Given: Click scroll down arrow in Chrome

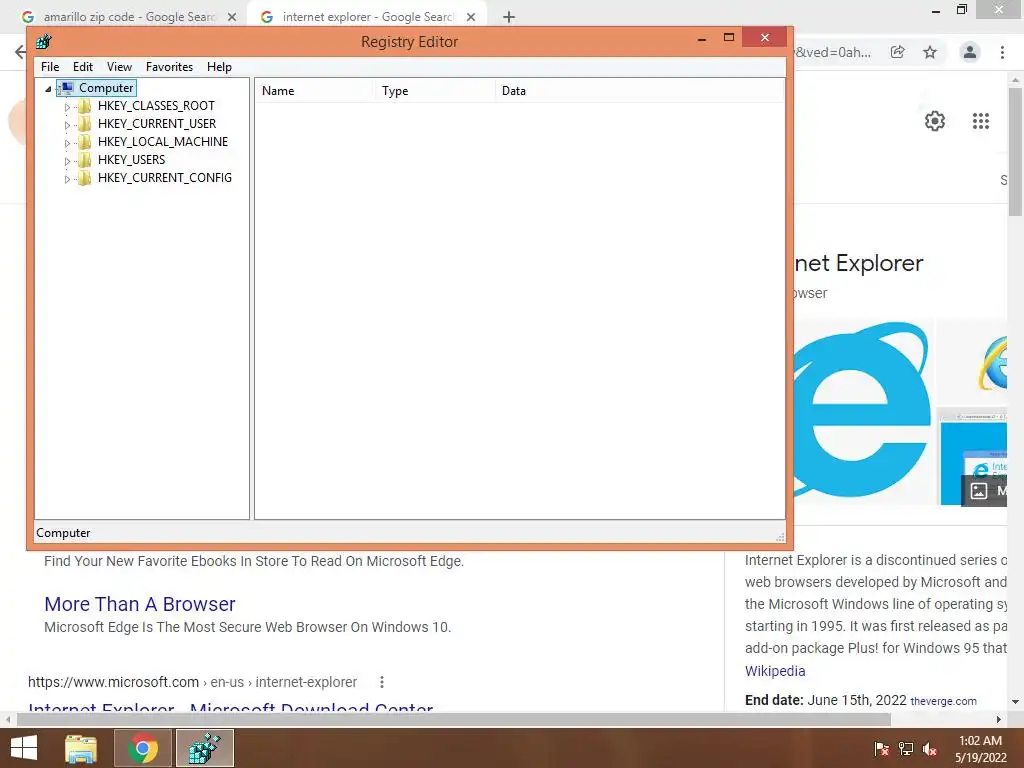Looking at the screenshot, I should (x=1015, y=702).
